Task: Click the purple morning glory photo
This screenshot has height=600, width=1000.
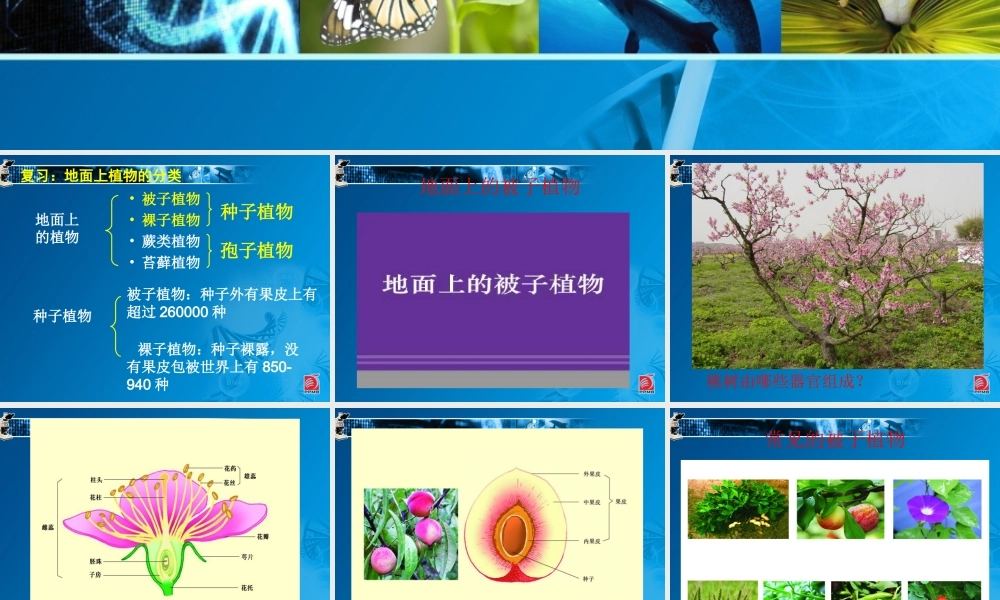Action: pos(937,509)
